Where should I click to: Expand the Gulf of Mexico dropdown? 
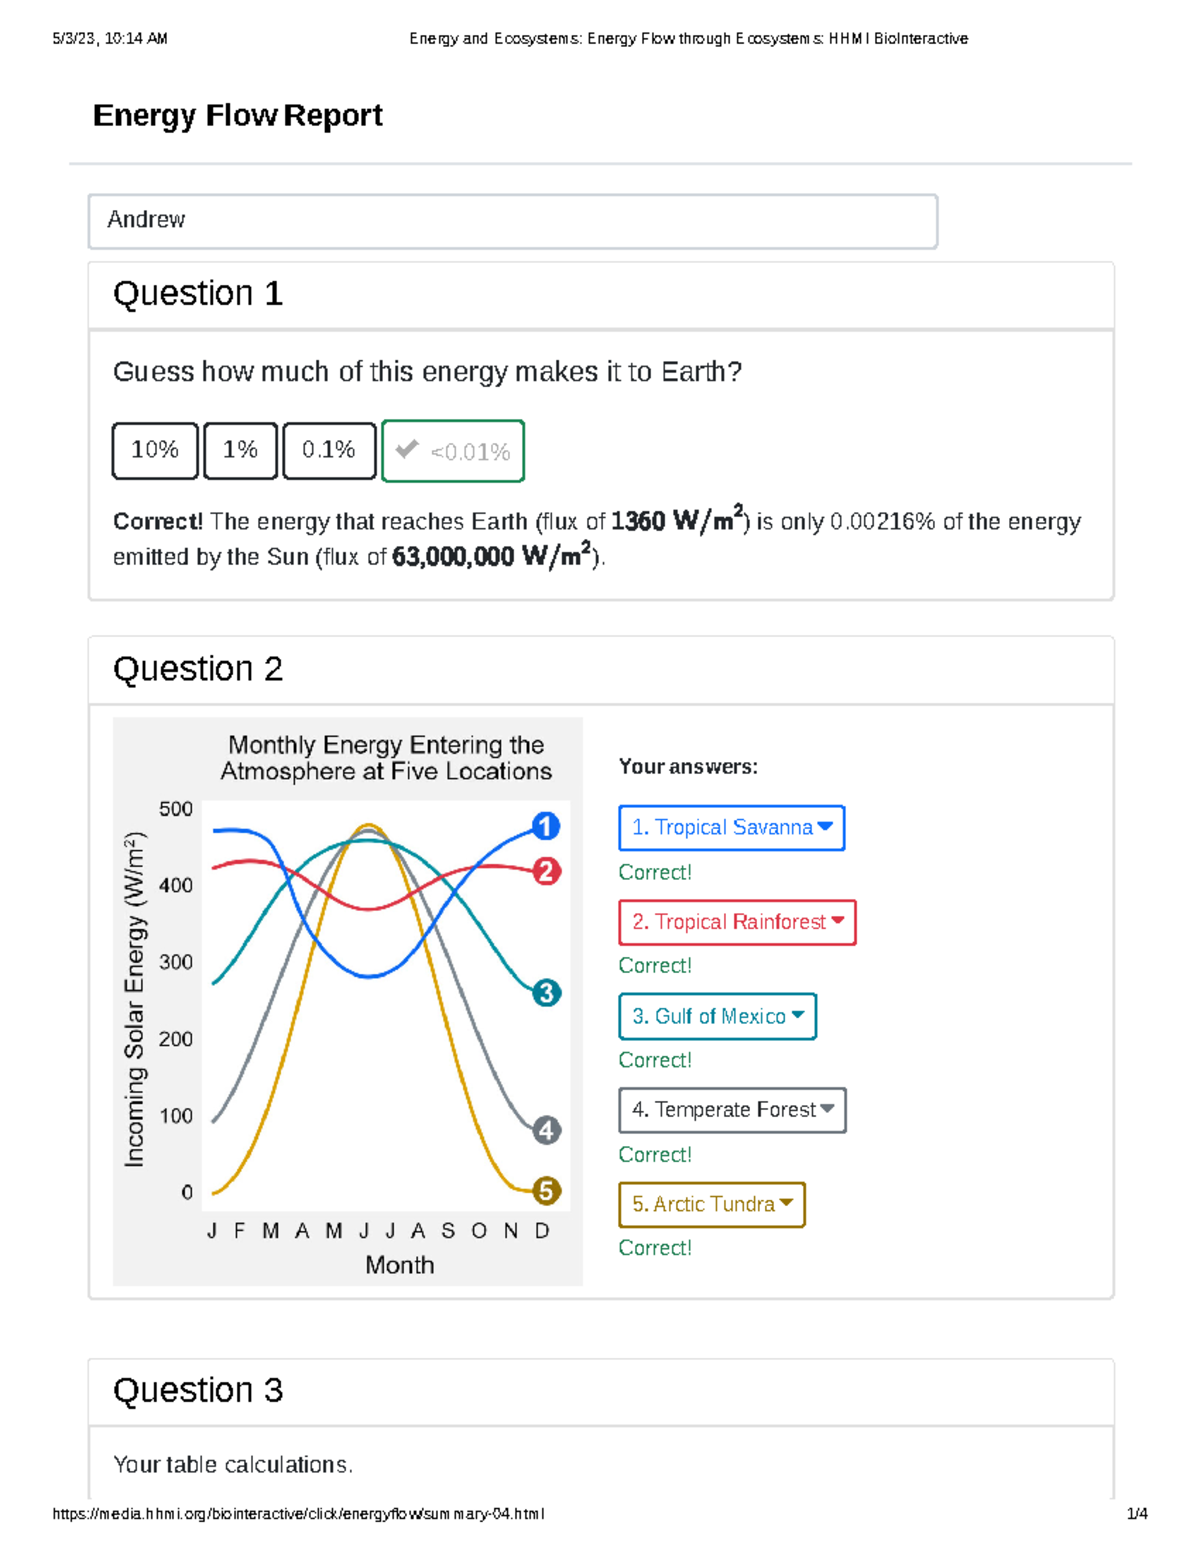pos(717,1016)
